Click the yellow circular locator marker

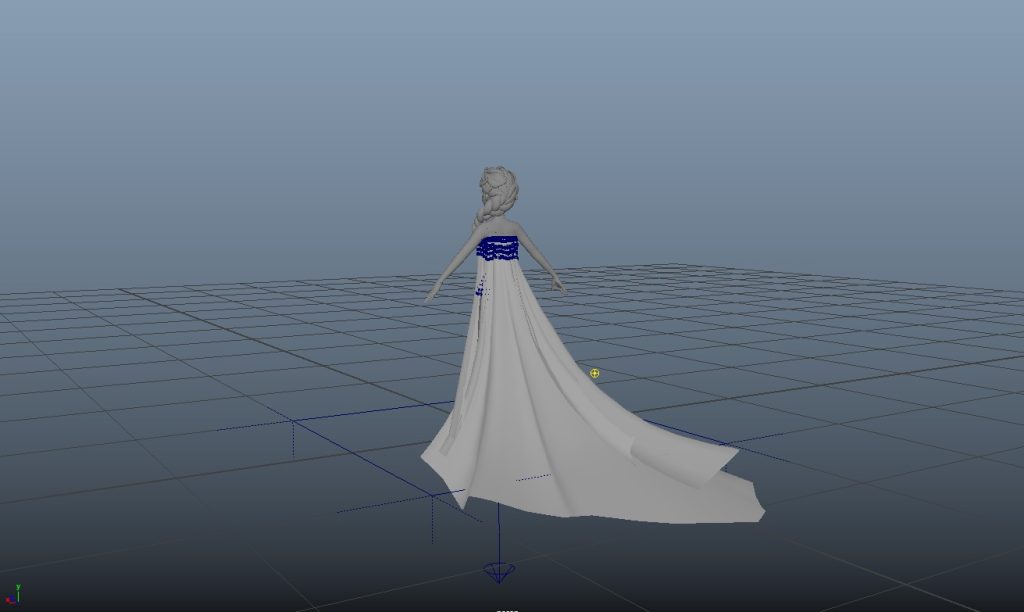(x=594, y=374)
